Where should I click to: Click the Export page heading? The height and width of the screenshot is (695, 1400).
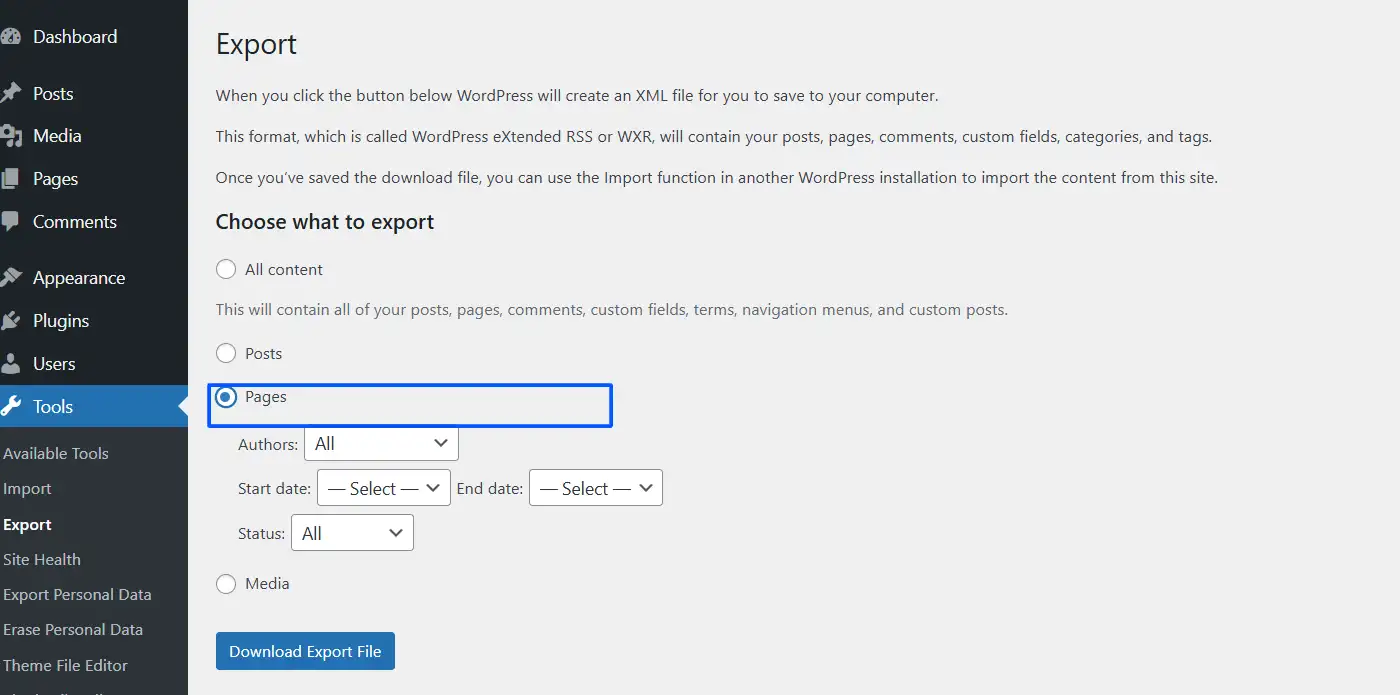[x=256, y=45]
